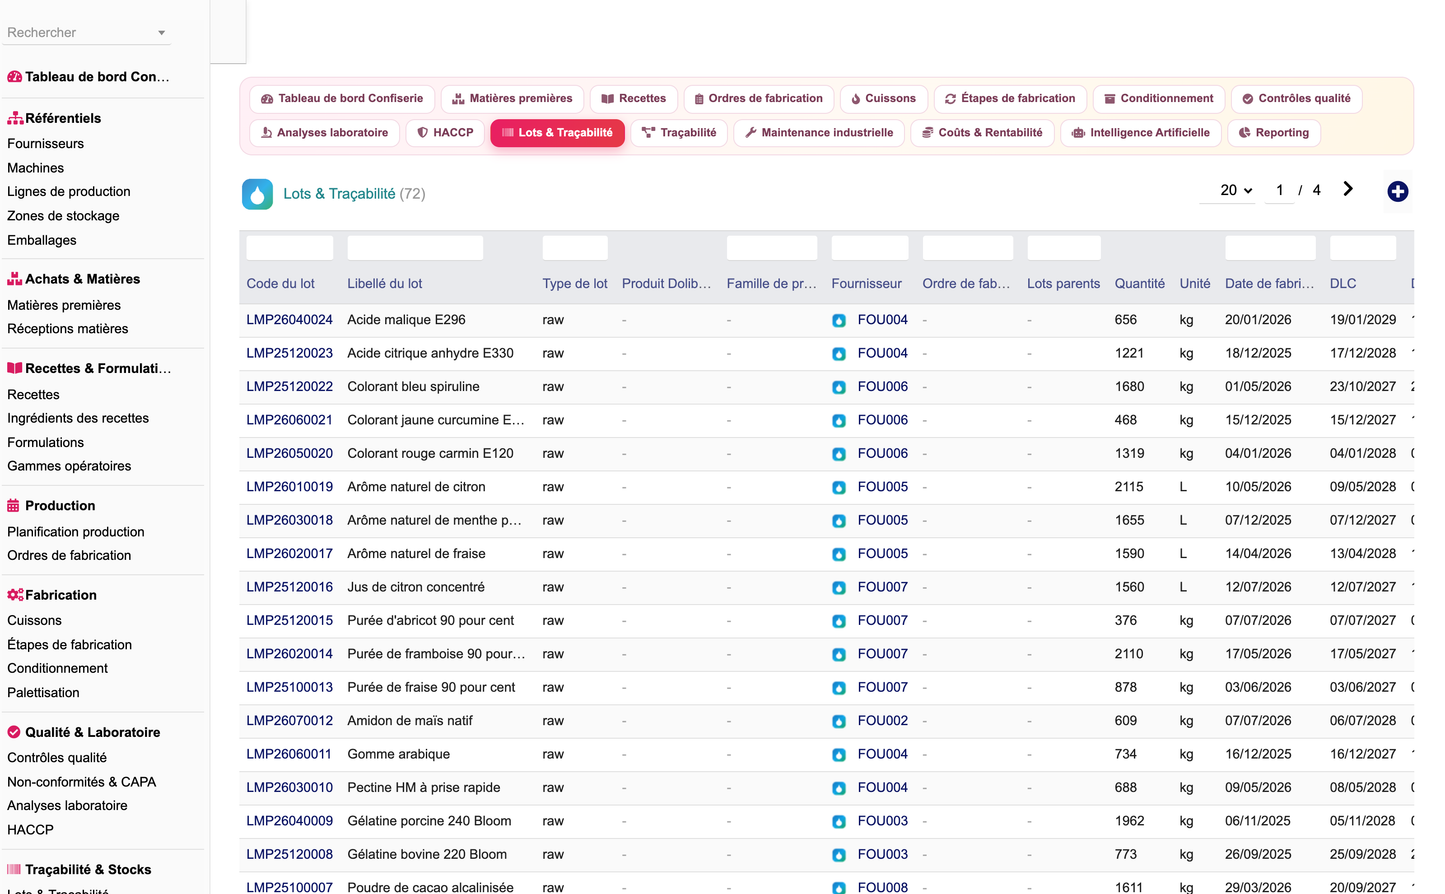Viewport: 1445px width, 894px height.
Task: Click the blue drop Lots & Traçabilité icon
Action: click(x=257, y=194)
